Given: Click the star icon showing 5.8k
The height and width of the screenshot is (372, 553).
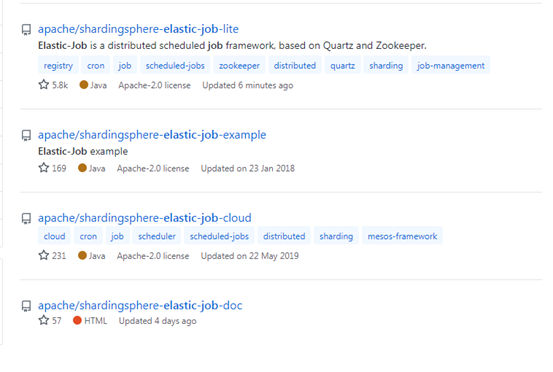Looking at the screenshot, I should (44, 85).
